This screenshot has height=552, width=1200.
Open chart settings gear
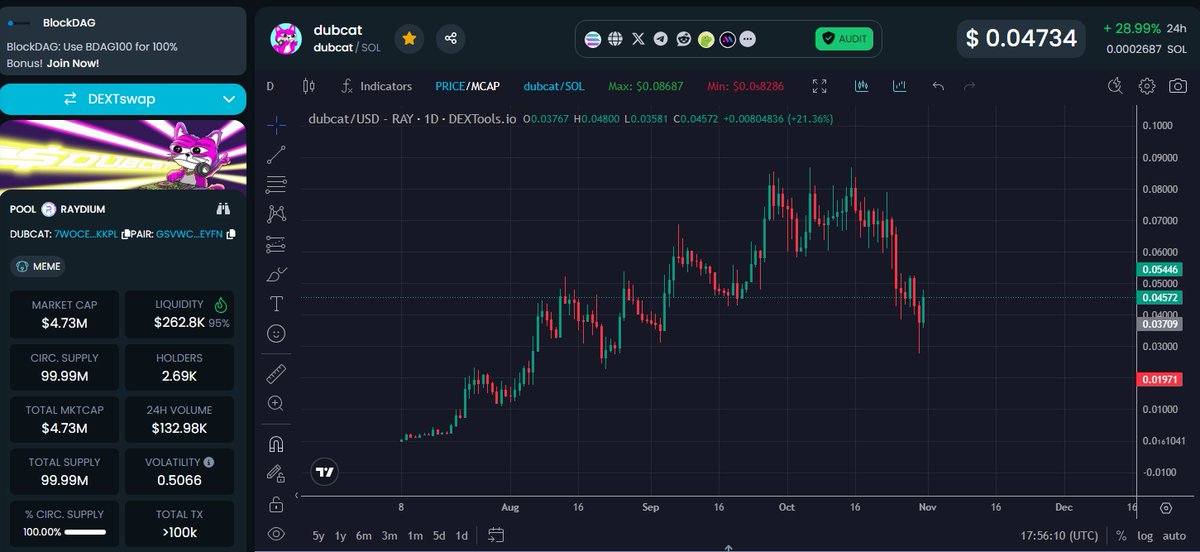pos(1148,86)
